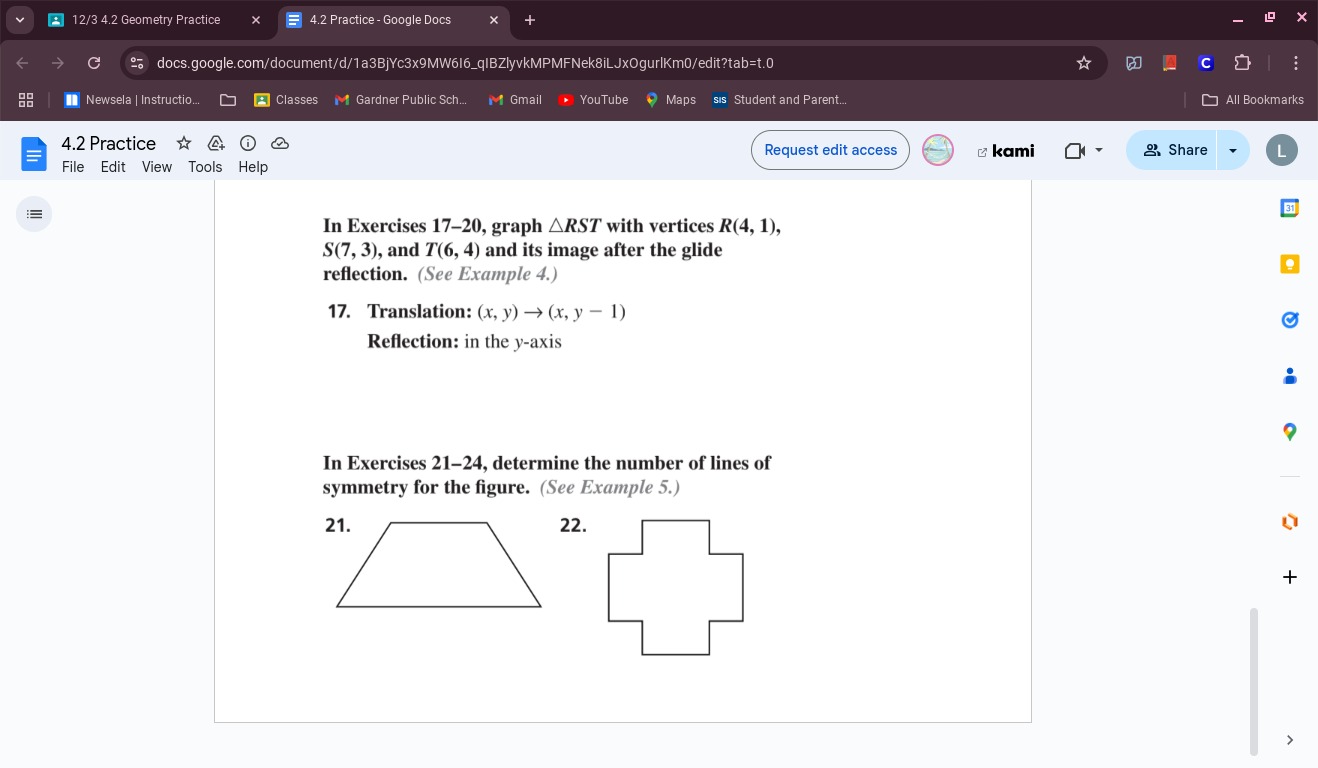Image resolution: width=1318 pixels, height=768 pixels.
Task: Switch to 12/3 4.2 Geometry Practice tab
Action: [146, 19]
